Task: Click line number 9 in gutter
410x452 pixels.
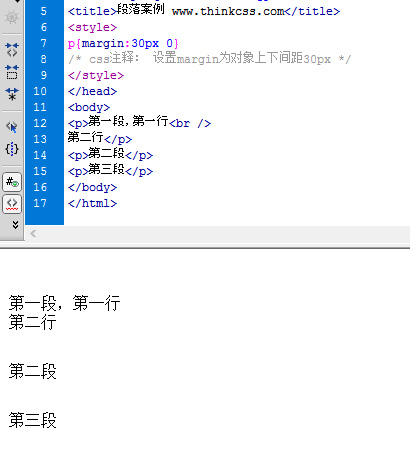Action: tap(44, 75)
